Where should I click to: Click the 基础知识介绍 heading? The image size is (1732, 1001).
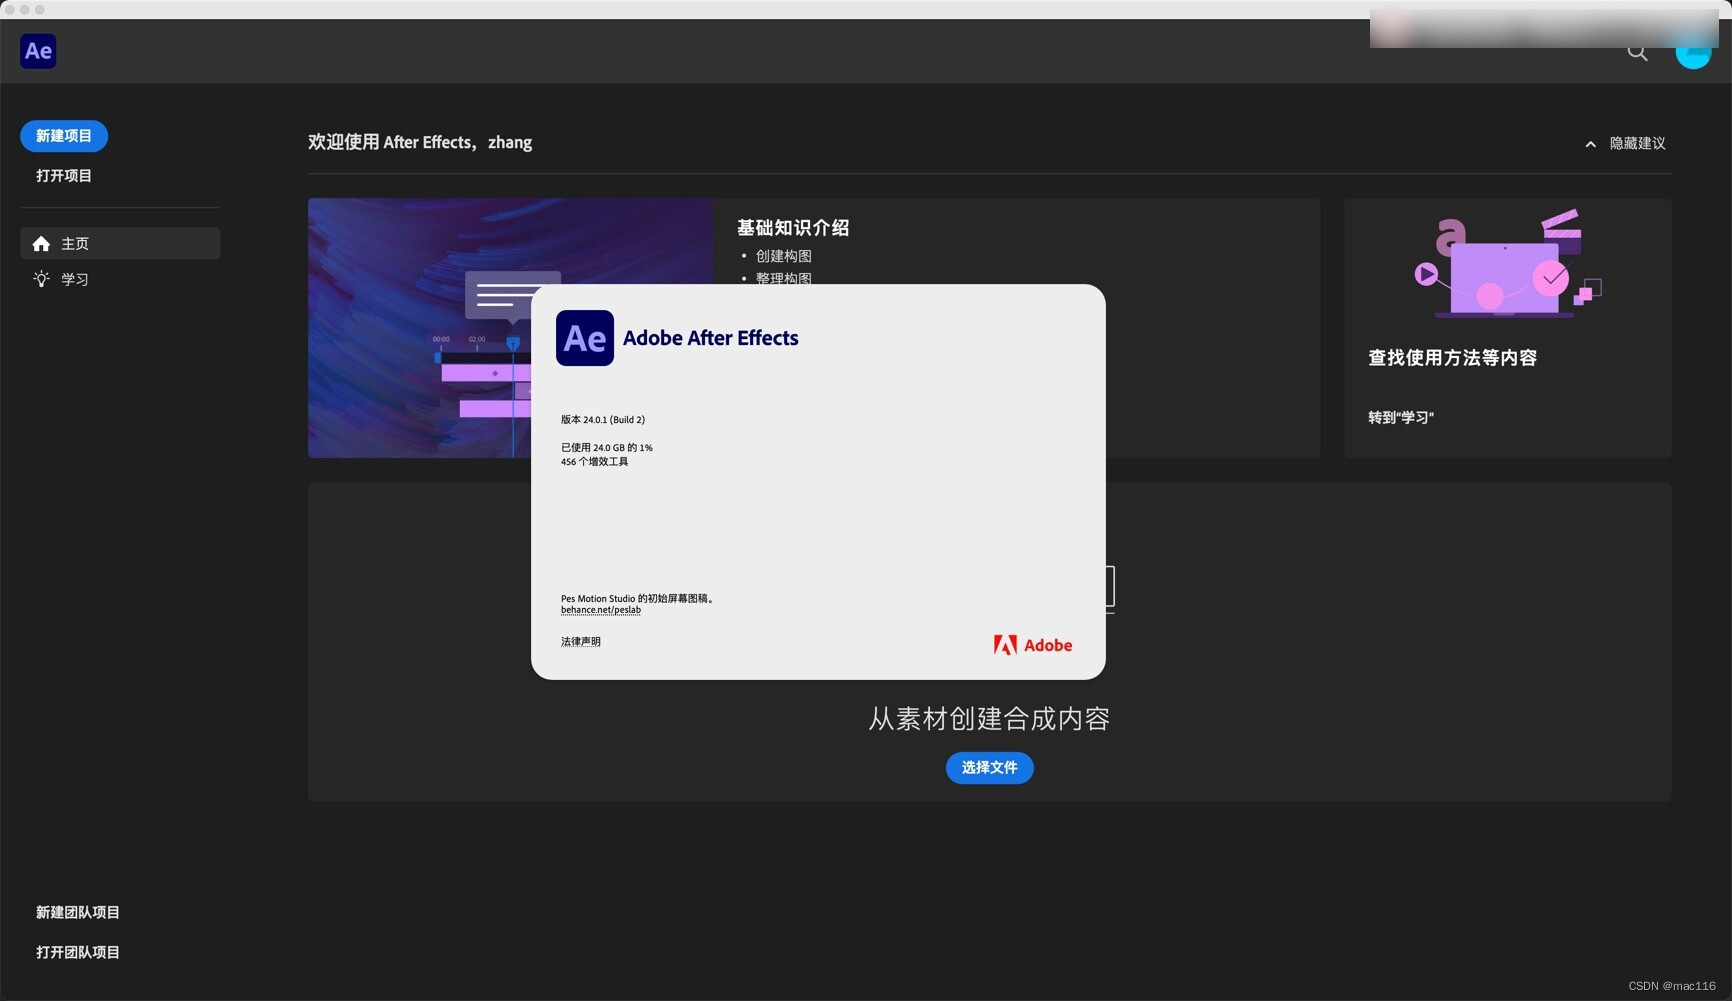point(793,228)
